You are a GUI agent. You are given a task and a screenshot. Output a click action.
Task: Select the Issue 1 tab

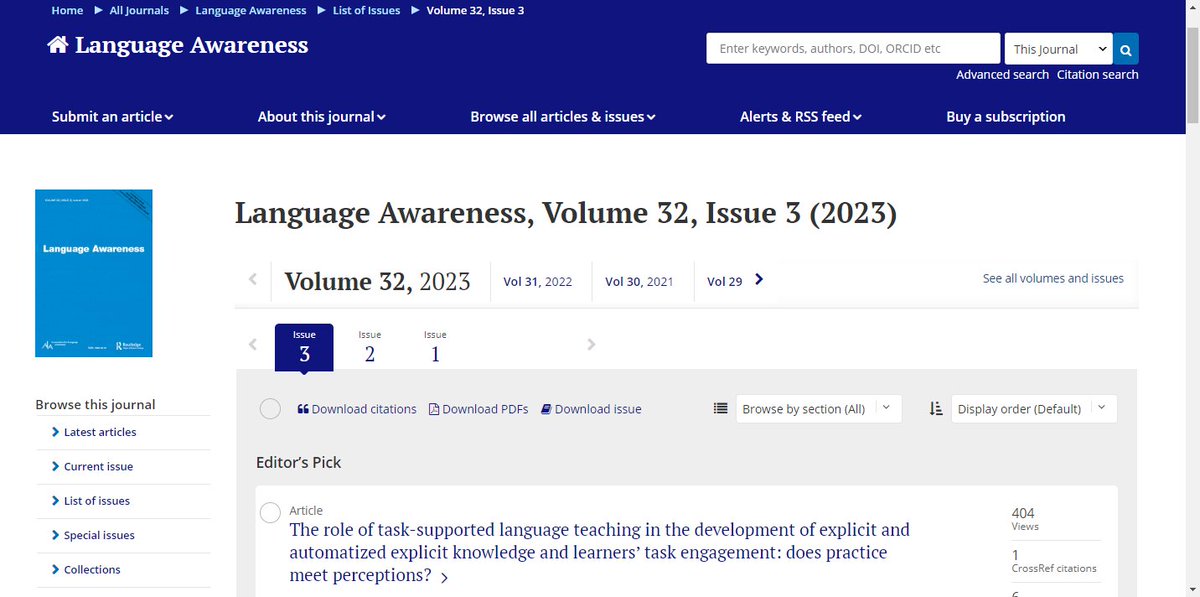coord(435,347)
